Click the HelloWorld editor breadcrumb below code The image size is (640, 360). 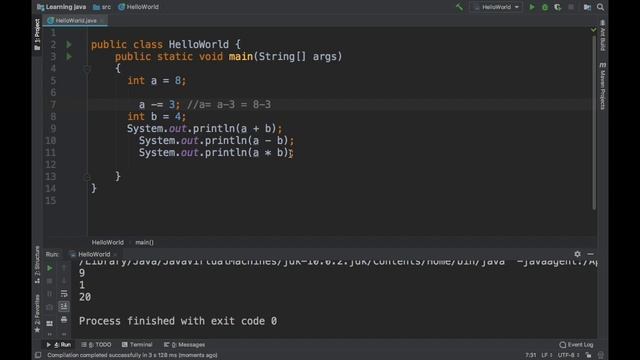tap(107, 242)
